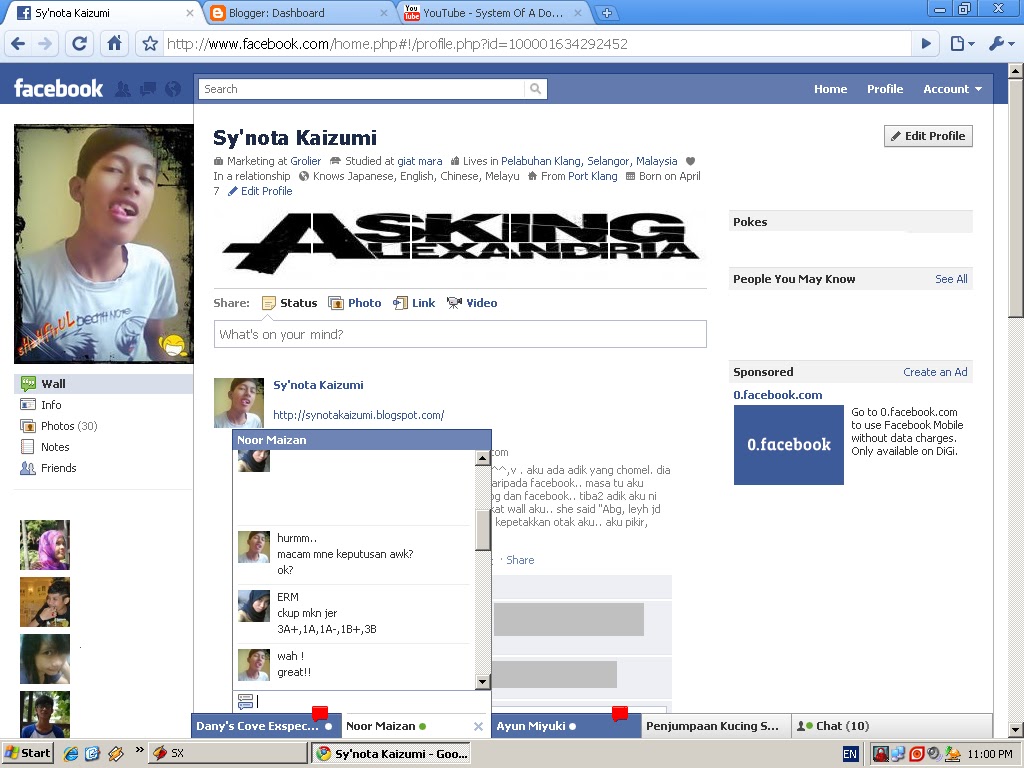Click EN language indicator in tray

849,754
